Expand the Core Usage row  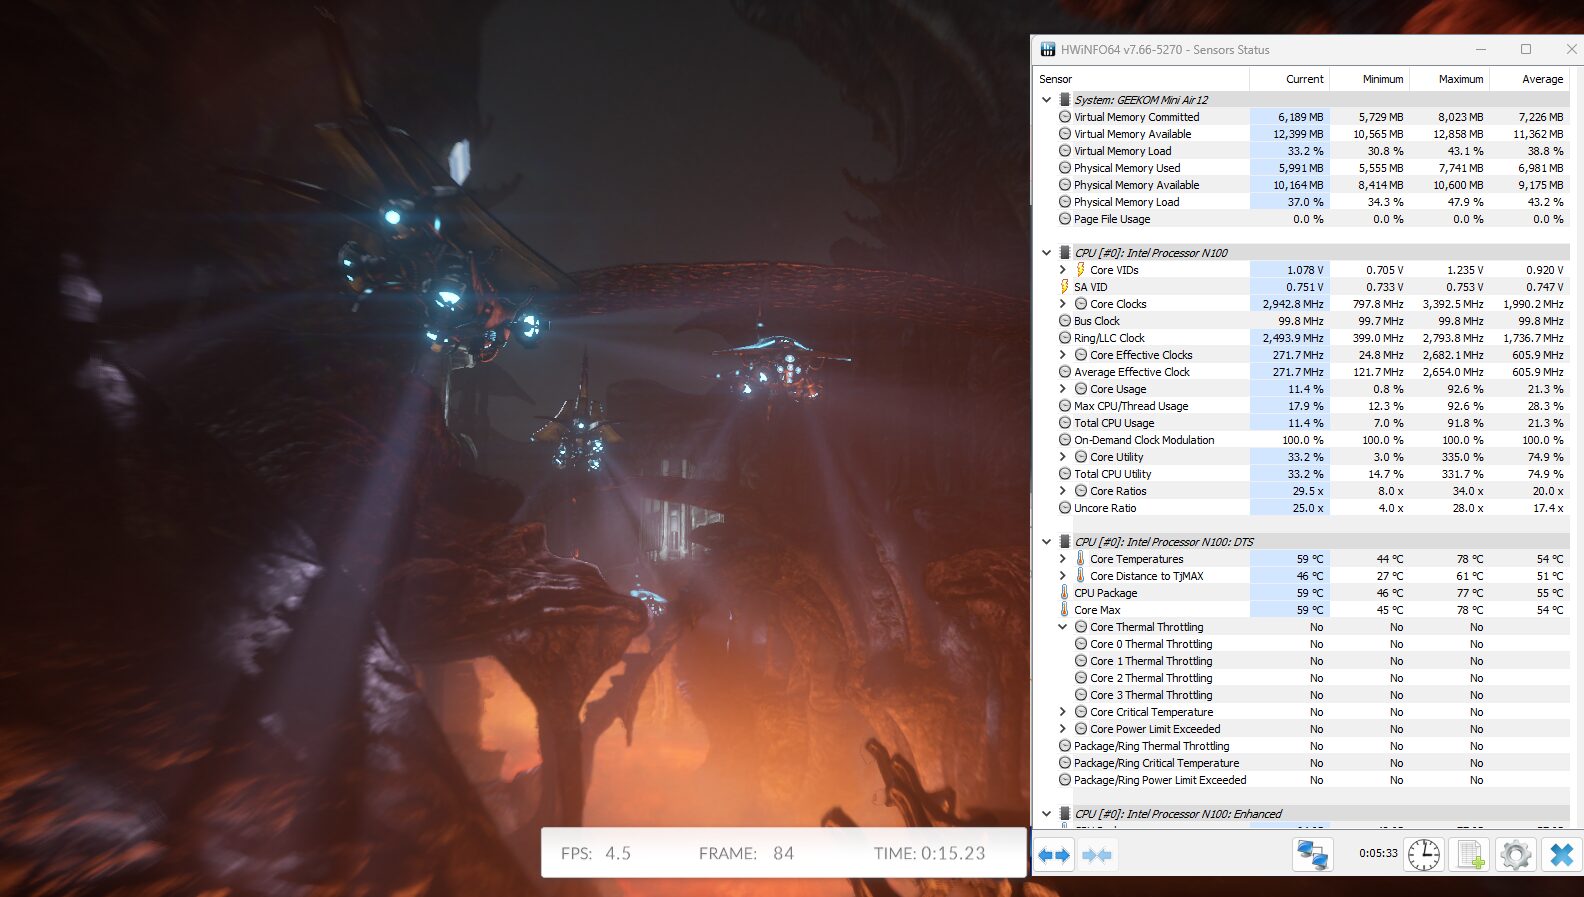click(x=1062, y=389)
